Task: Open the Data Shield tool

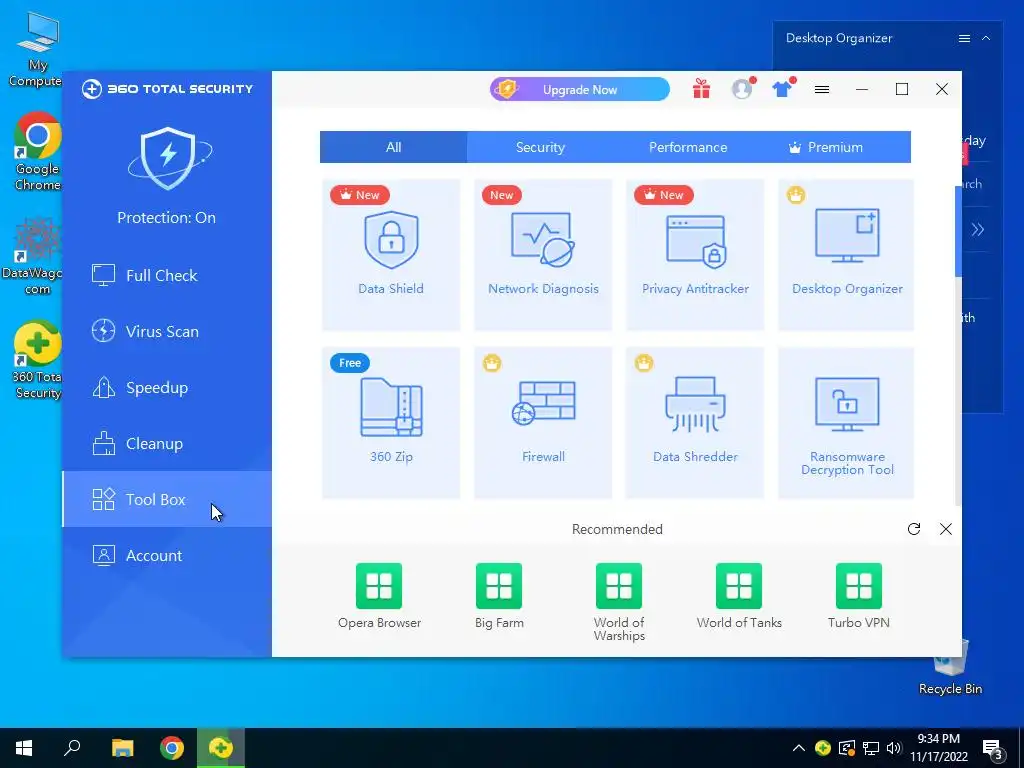Action: coord(391,255)
